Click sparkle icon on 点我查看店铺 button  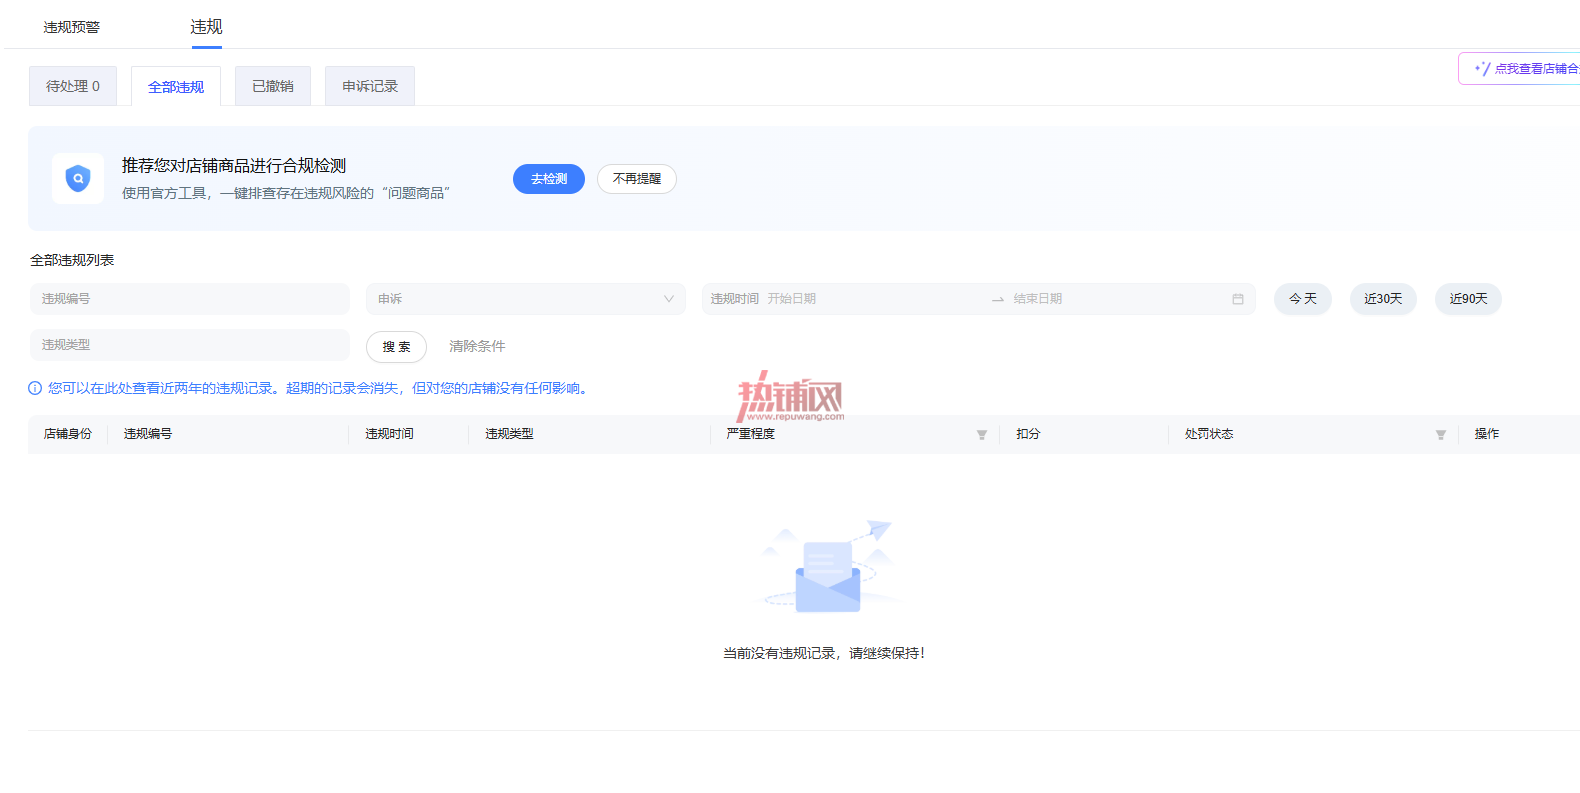[x=1482, y=68]
